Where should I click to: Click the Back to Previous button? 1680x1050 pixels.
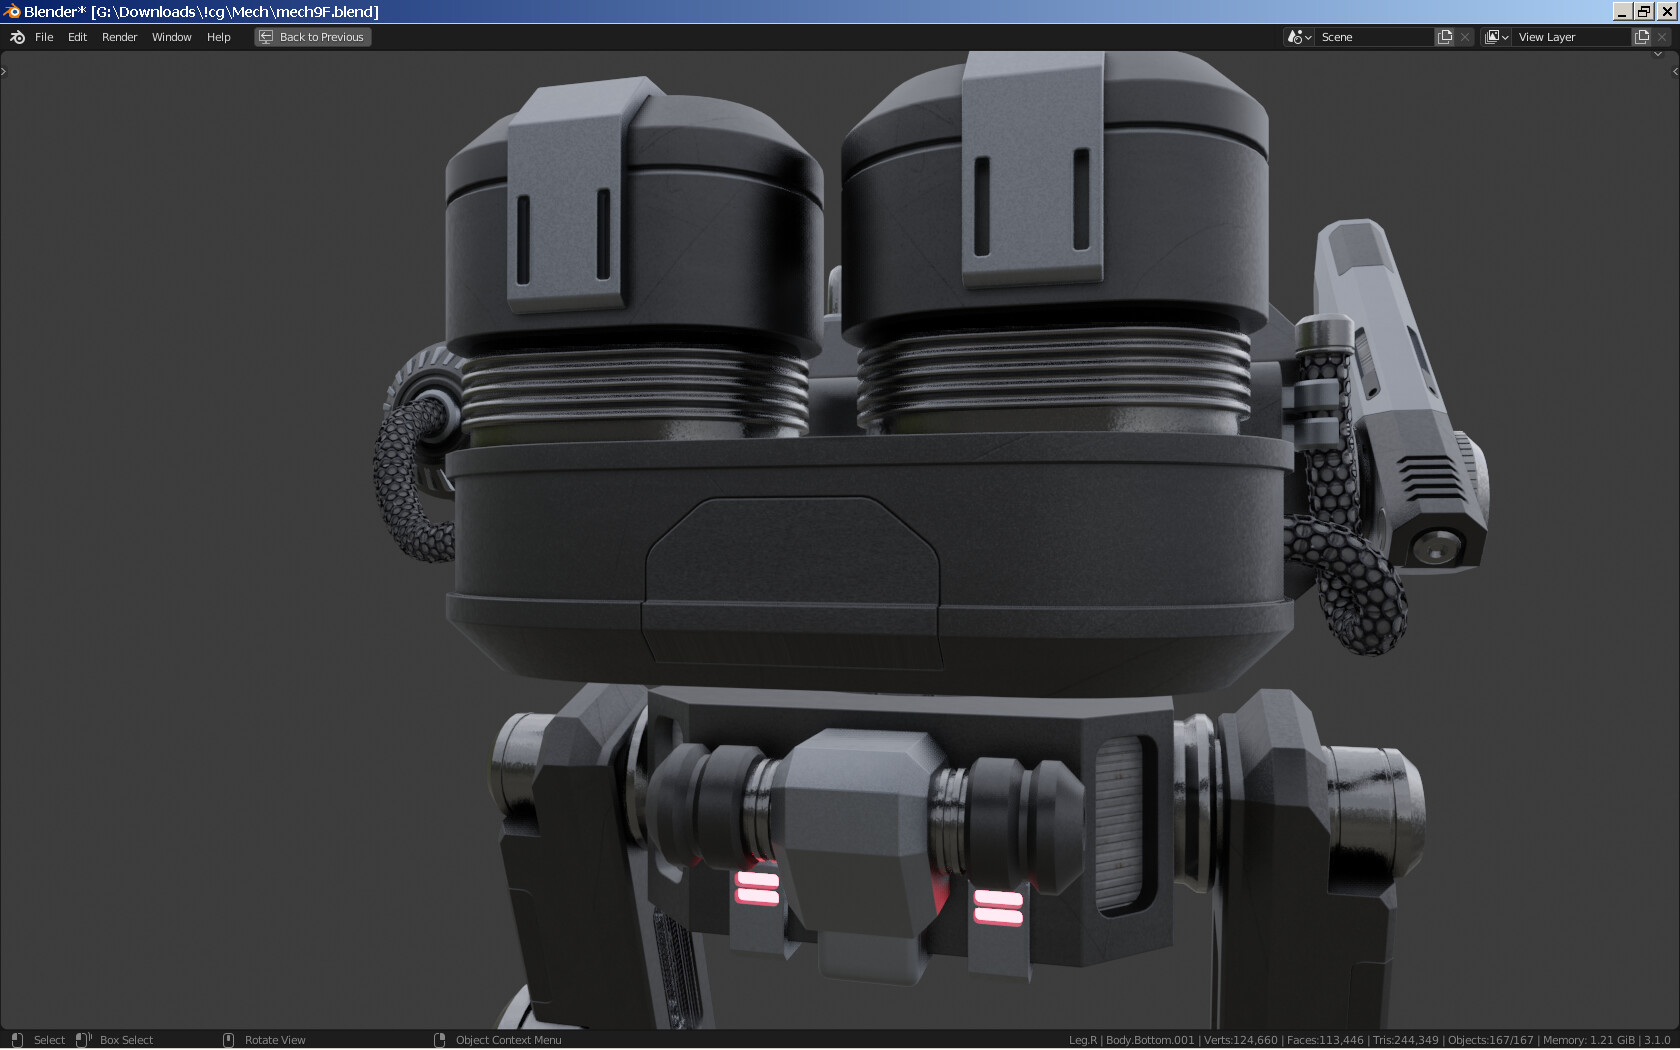pyautogui.click(x=312, y=37)
